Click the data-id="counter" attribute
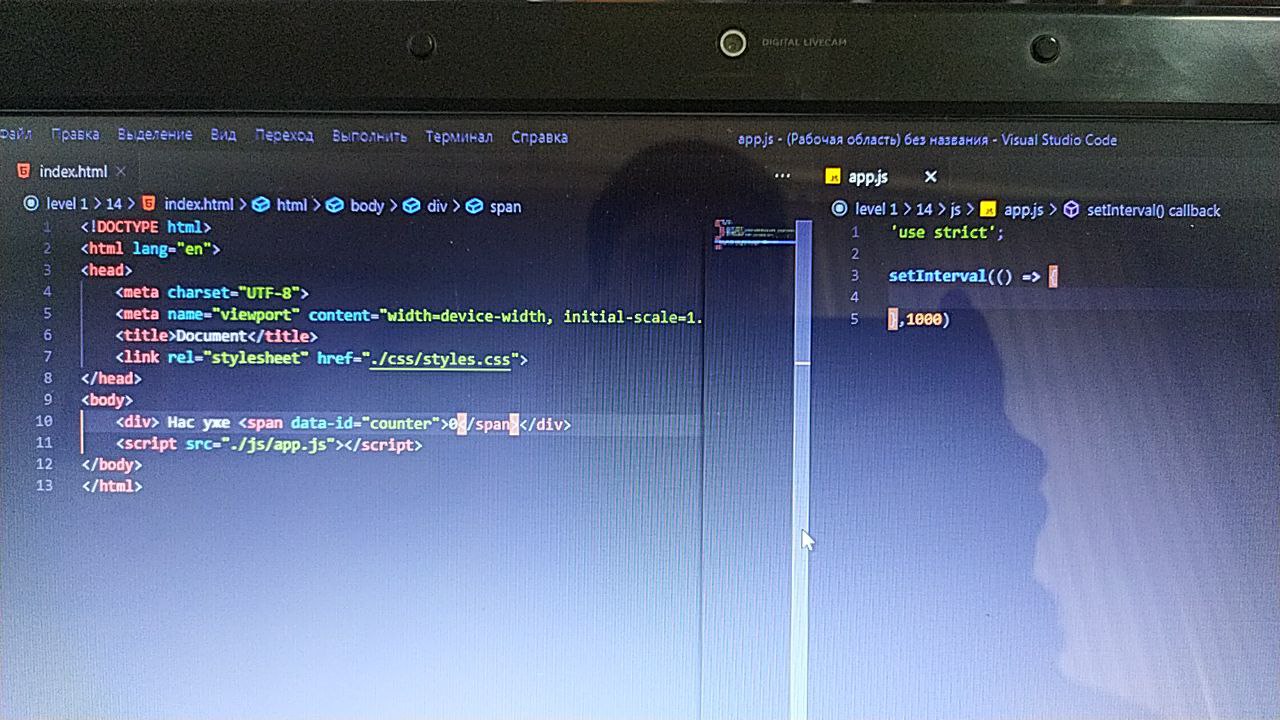 click(364, 424)
